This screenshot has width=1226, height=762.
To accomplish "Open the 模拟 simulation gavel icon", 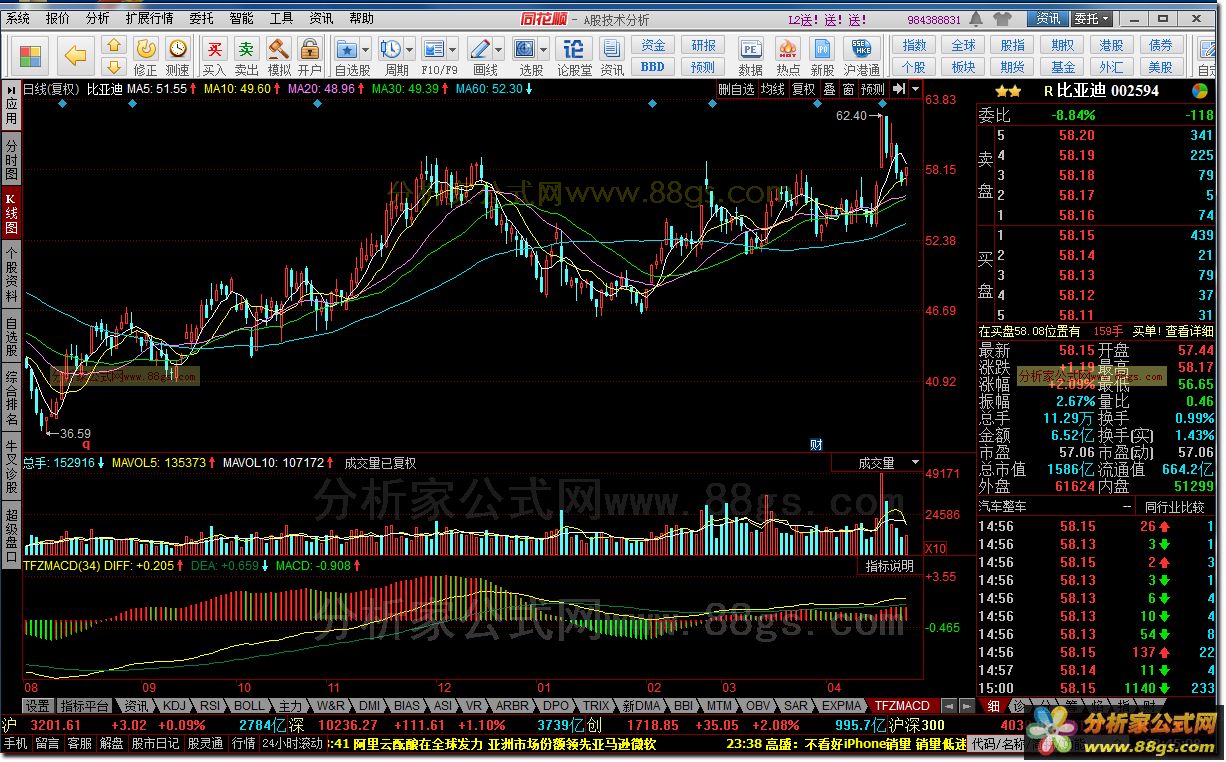I will tap(279, 56).
